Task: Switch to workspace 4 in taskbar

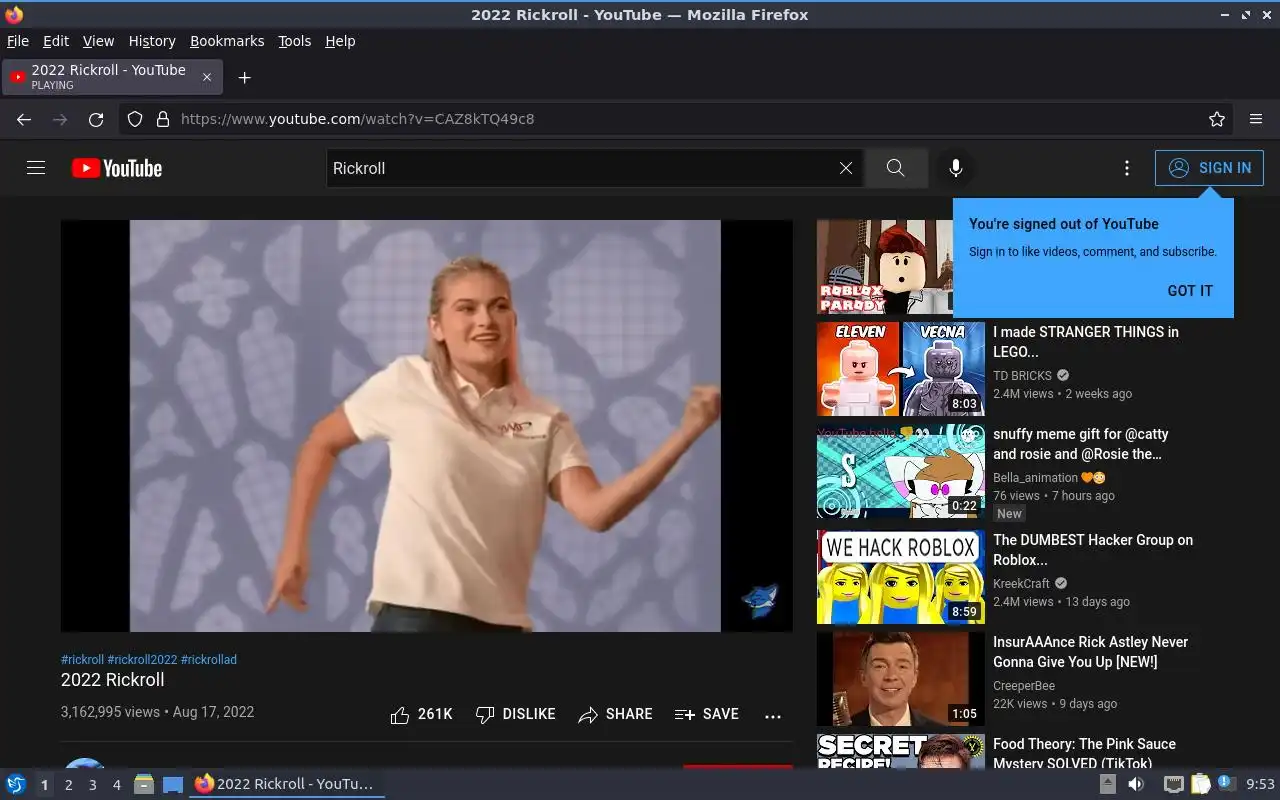Action: click(x=116, y=785)
